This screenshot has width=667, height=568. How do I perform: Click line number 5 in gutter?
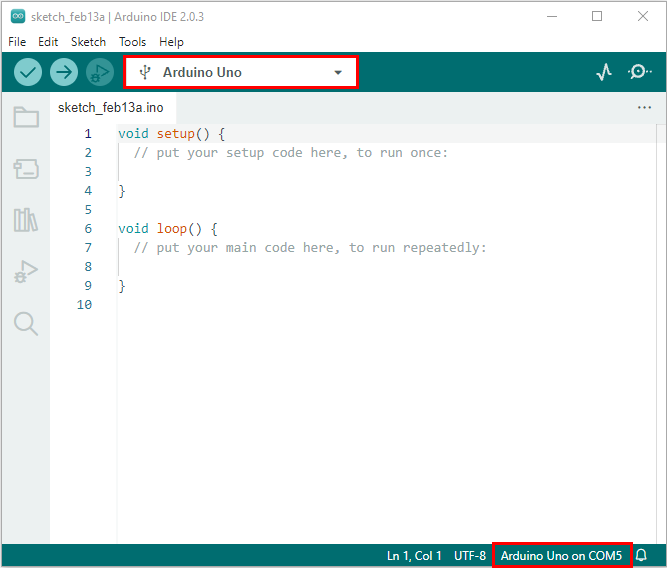(x=88, y=210)
